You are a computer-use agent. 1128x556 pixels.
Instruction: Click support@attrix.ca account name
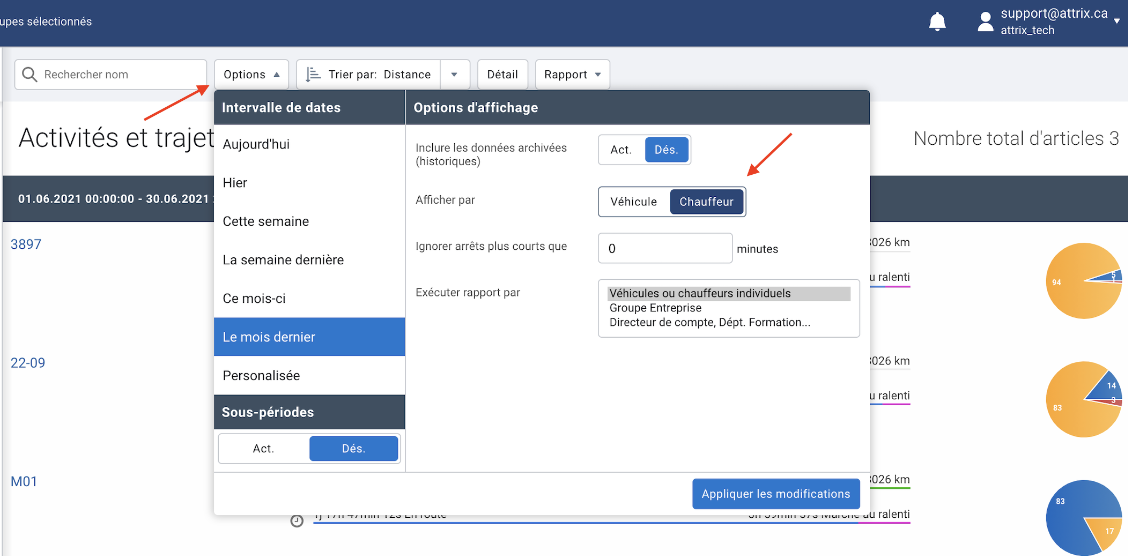click(1054, 14)
